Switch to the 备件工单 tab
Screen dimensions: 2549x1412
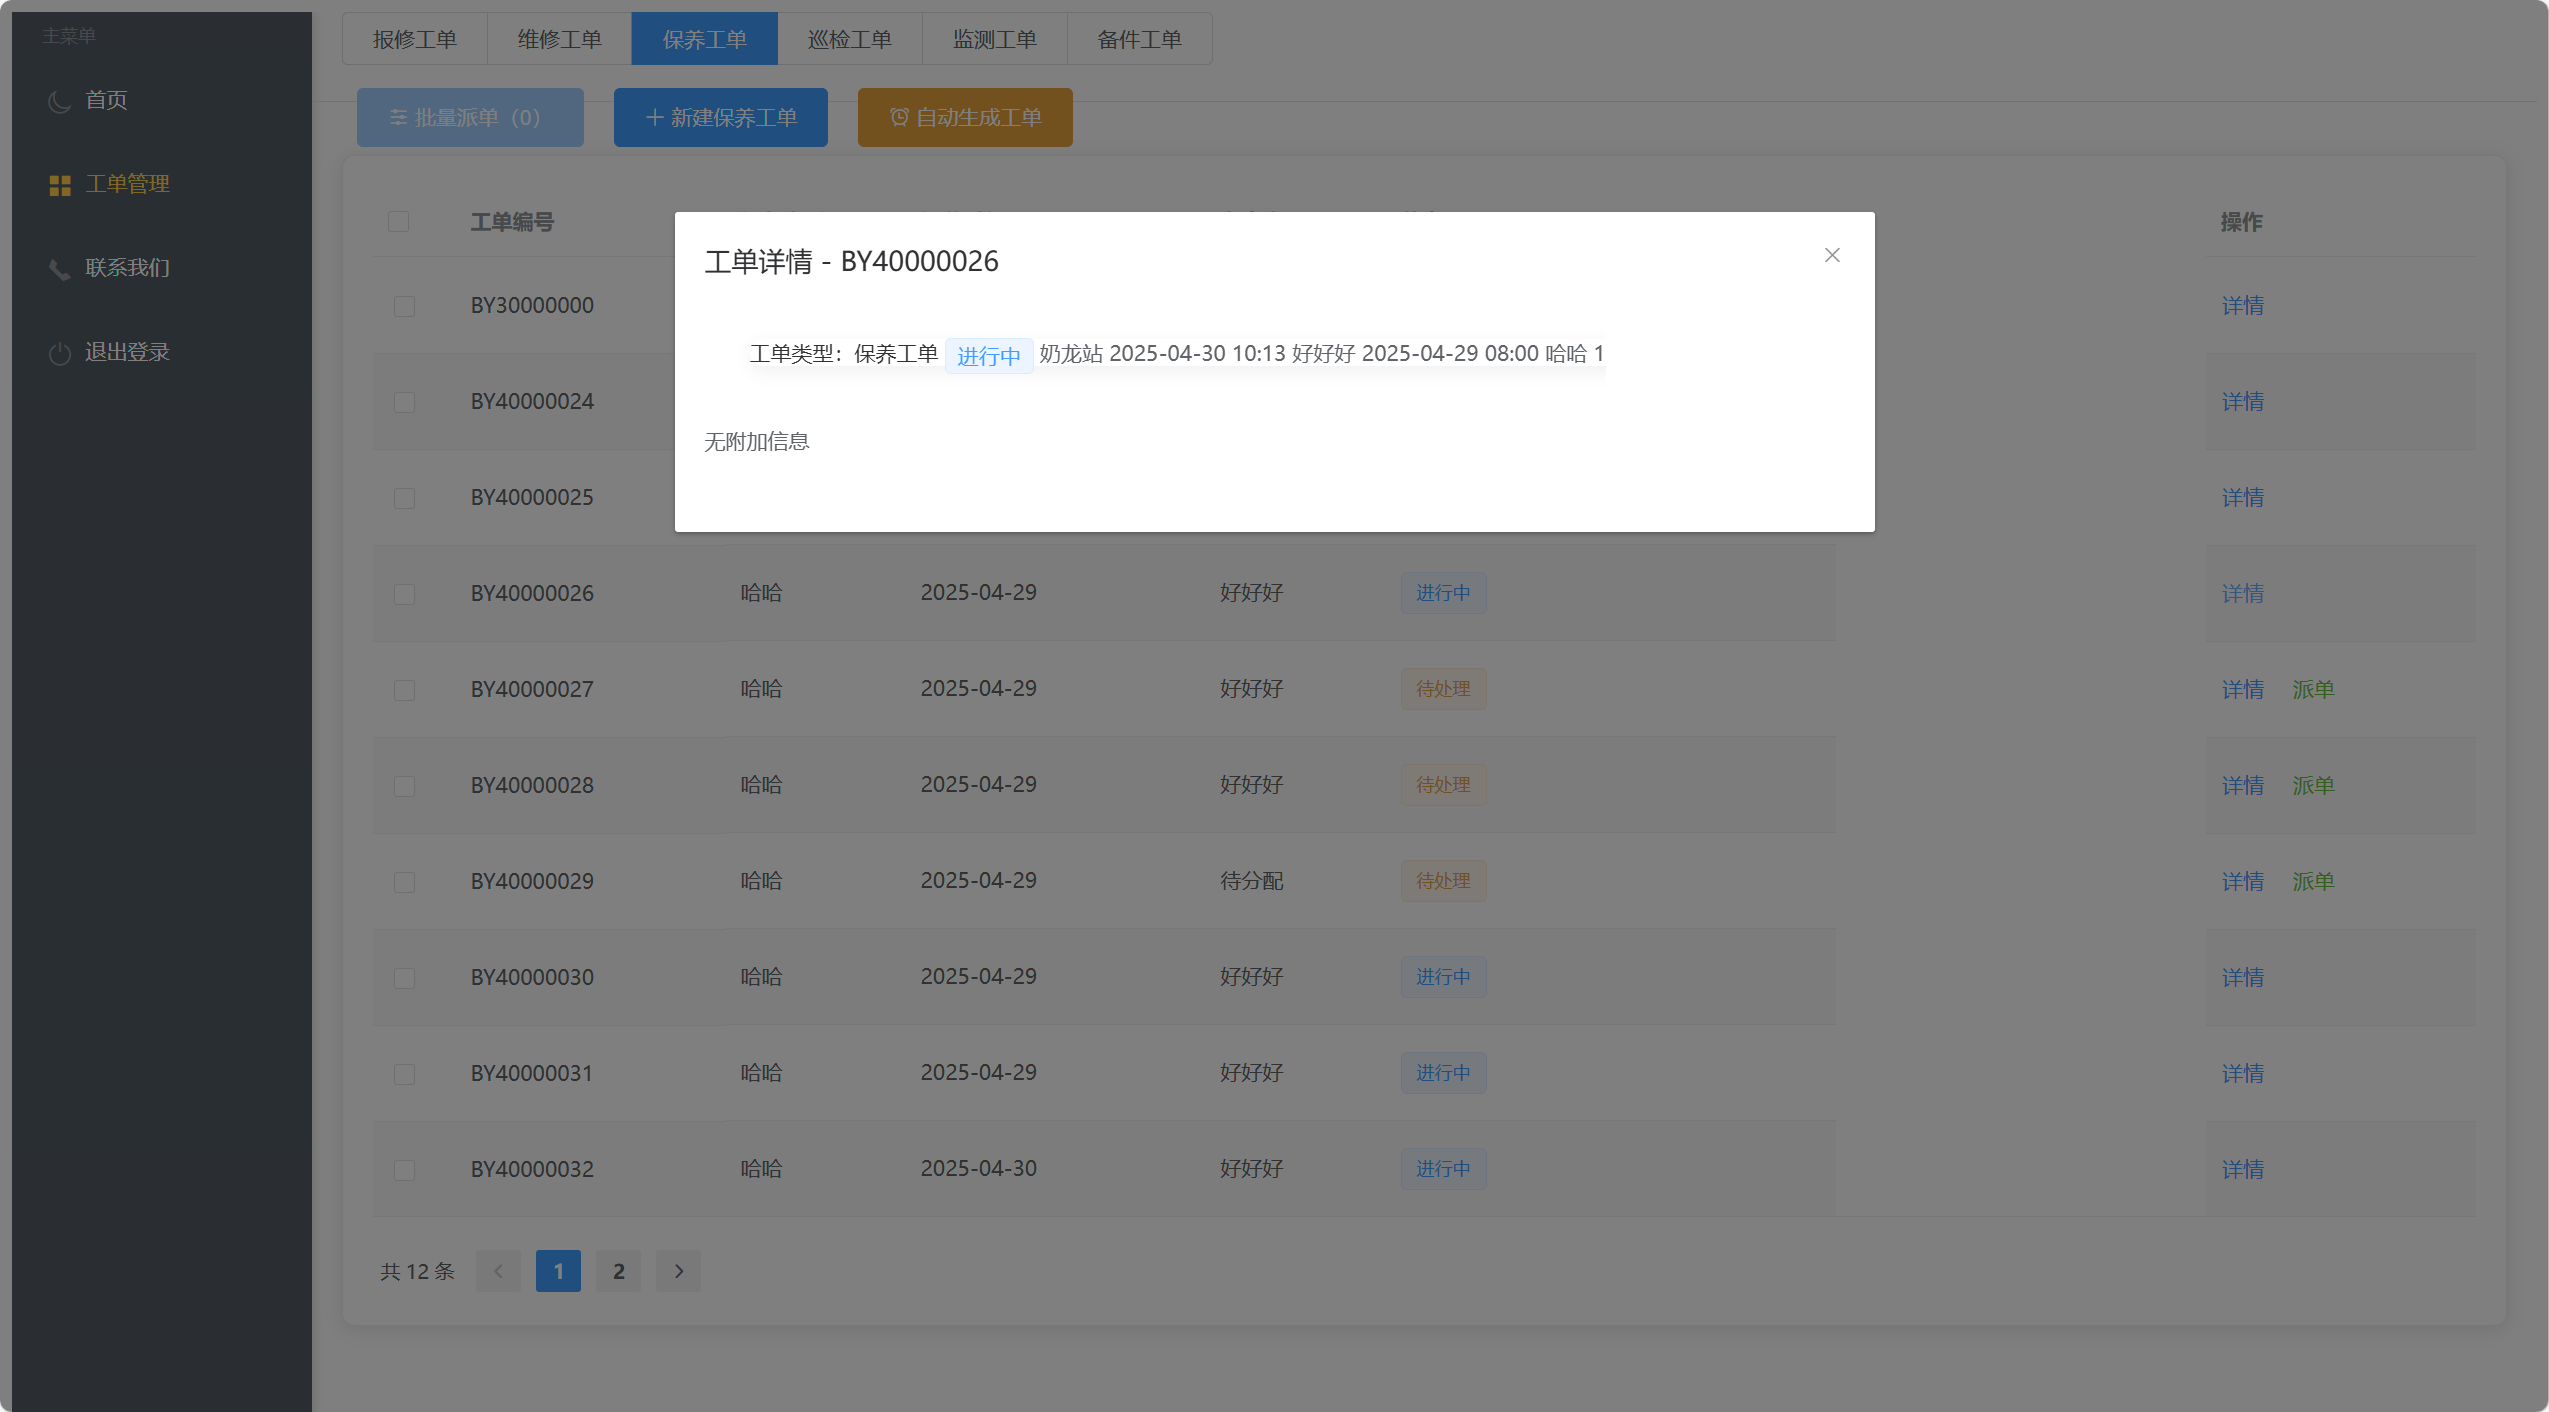tap(1139, 39)
